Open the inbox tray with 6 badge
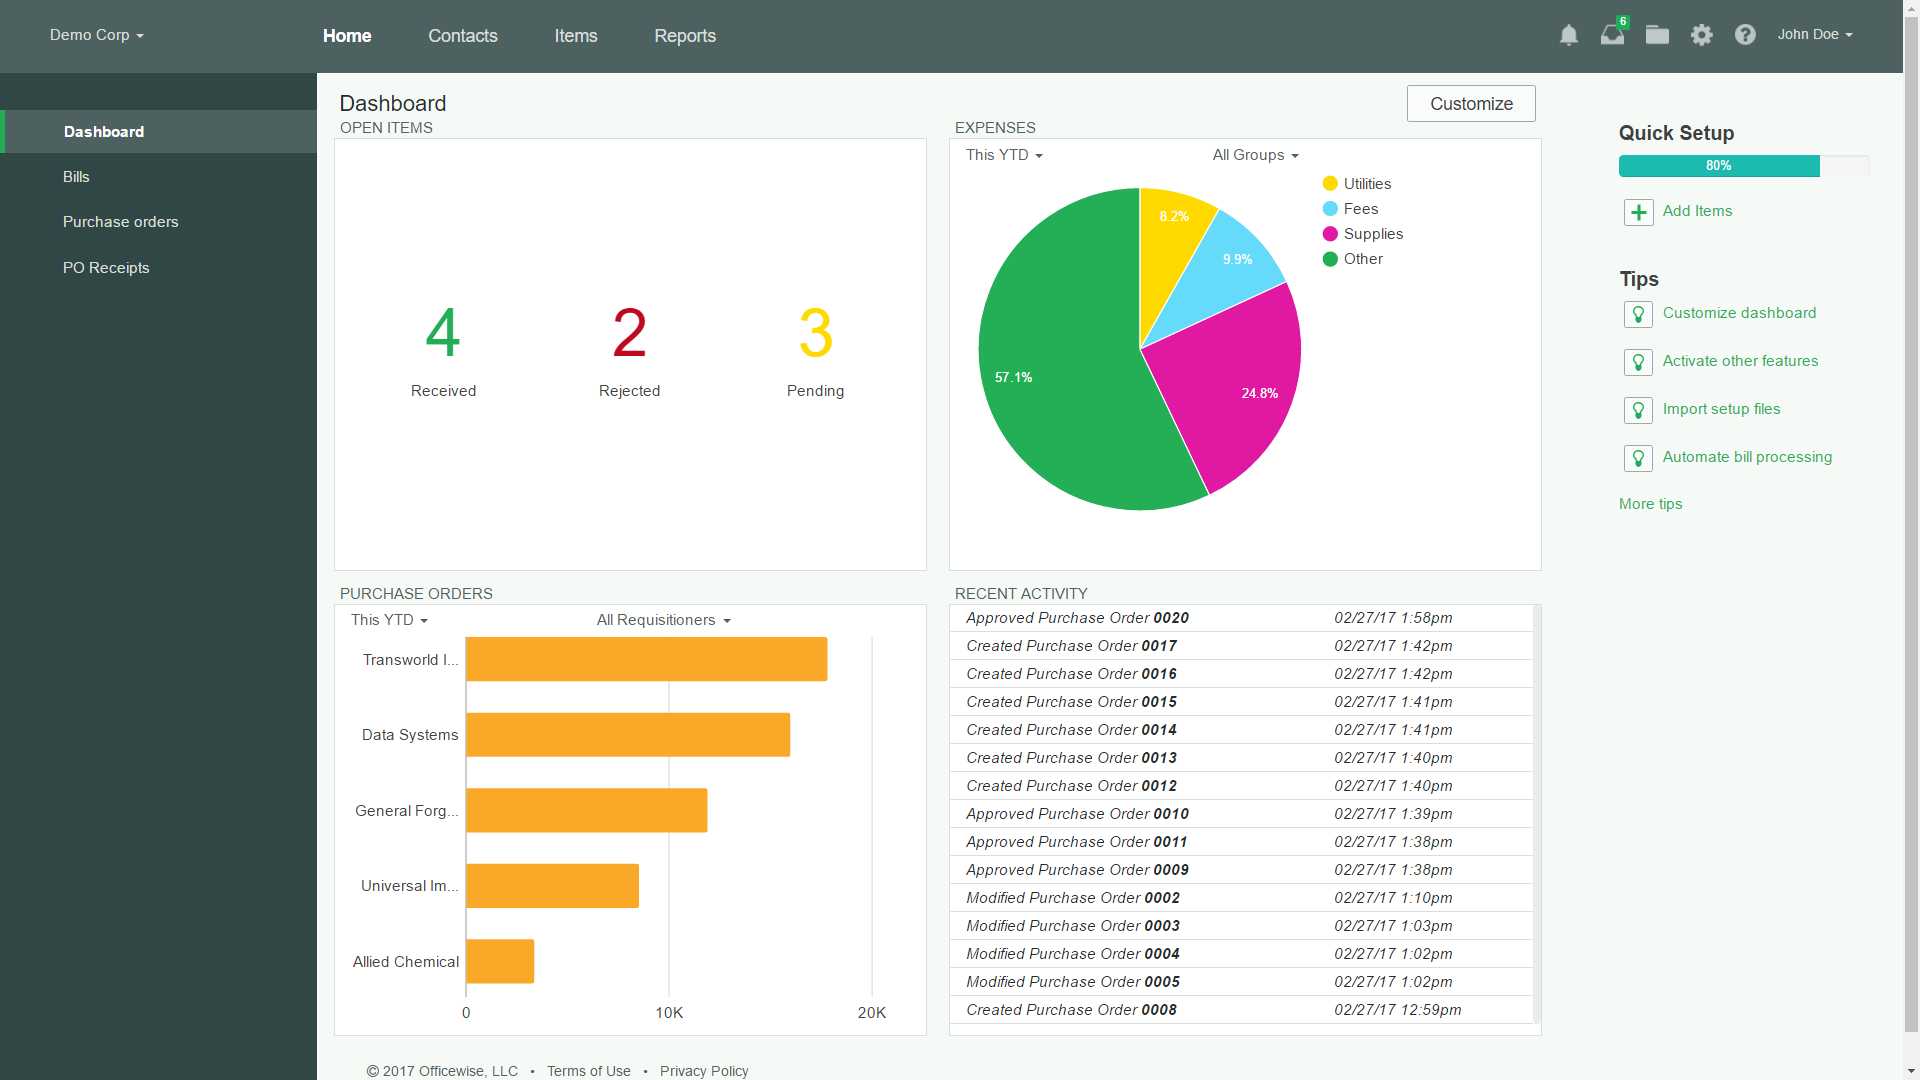Screen dimensions: 1920x1080 point(1612,35)
